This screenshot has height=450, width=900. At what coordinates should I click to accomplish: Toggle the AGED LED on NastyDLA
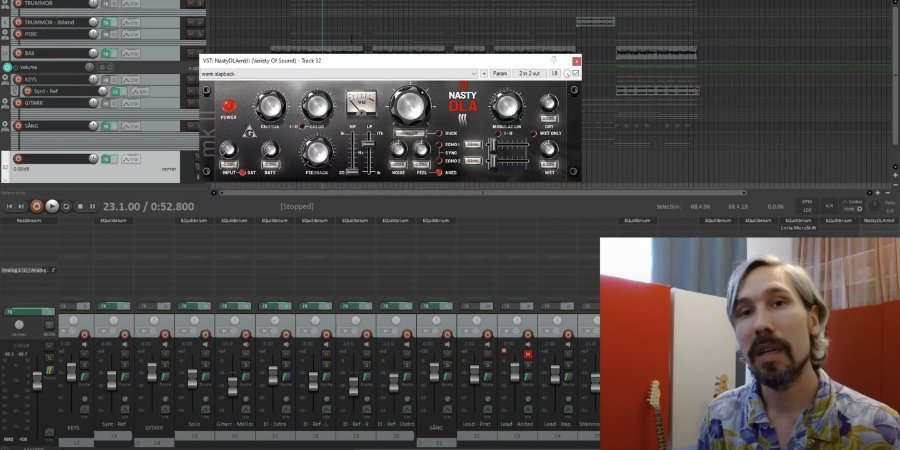(439, 172)
